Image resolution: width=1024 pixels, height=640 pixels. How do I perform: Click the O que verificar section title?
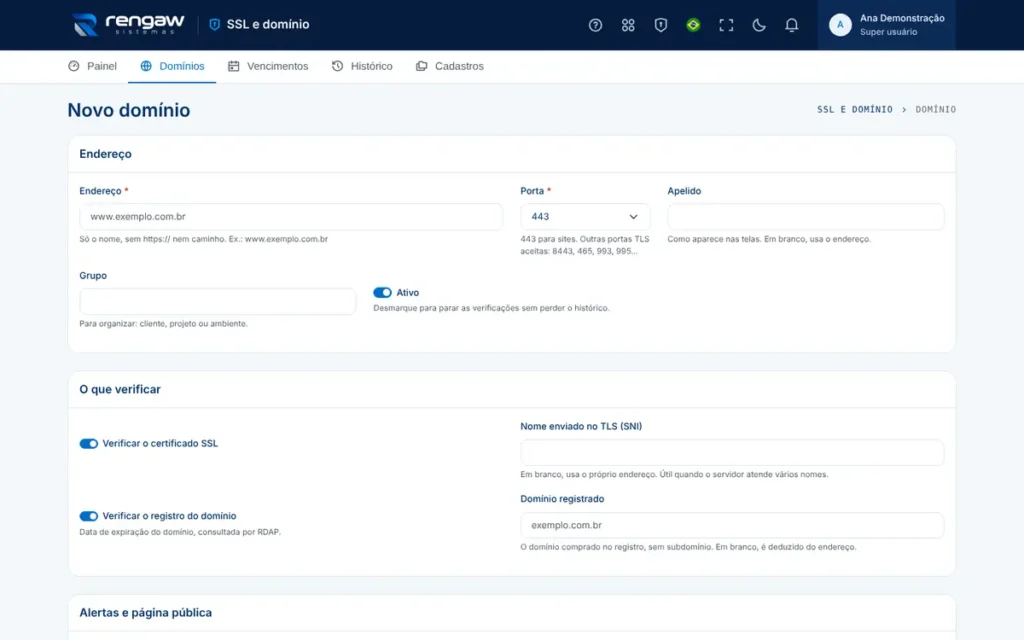pos(120,389)
